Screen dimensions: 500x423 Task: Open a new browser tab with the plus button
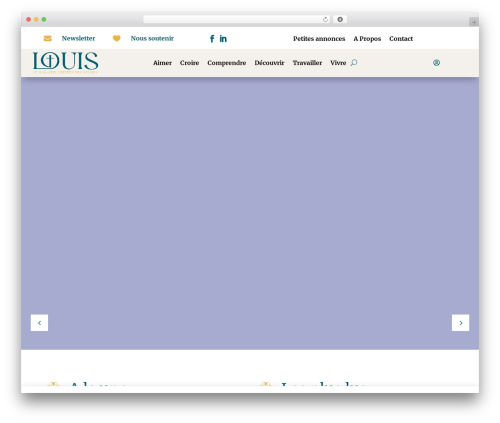pos(474,22)
